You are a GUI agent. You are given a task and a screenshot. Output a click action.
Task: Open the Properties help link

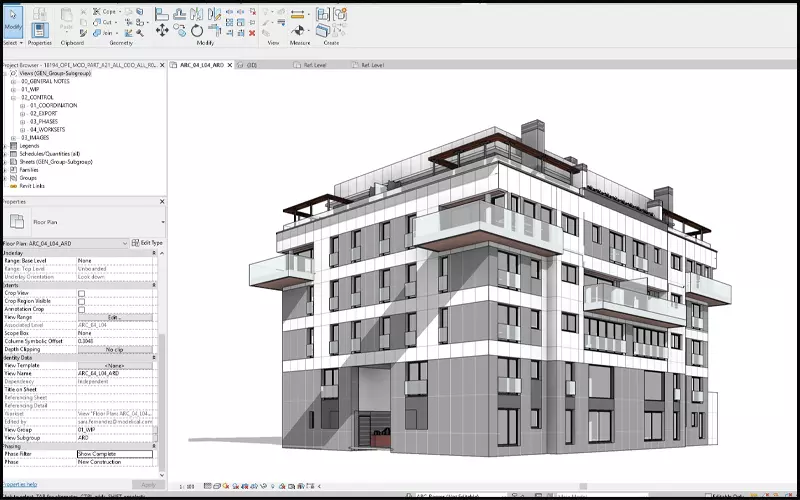[x=19, y=484]
